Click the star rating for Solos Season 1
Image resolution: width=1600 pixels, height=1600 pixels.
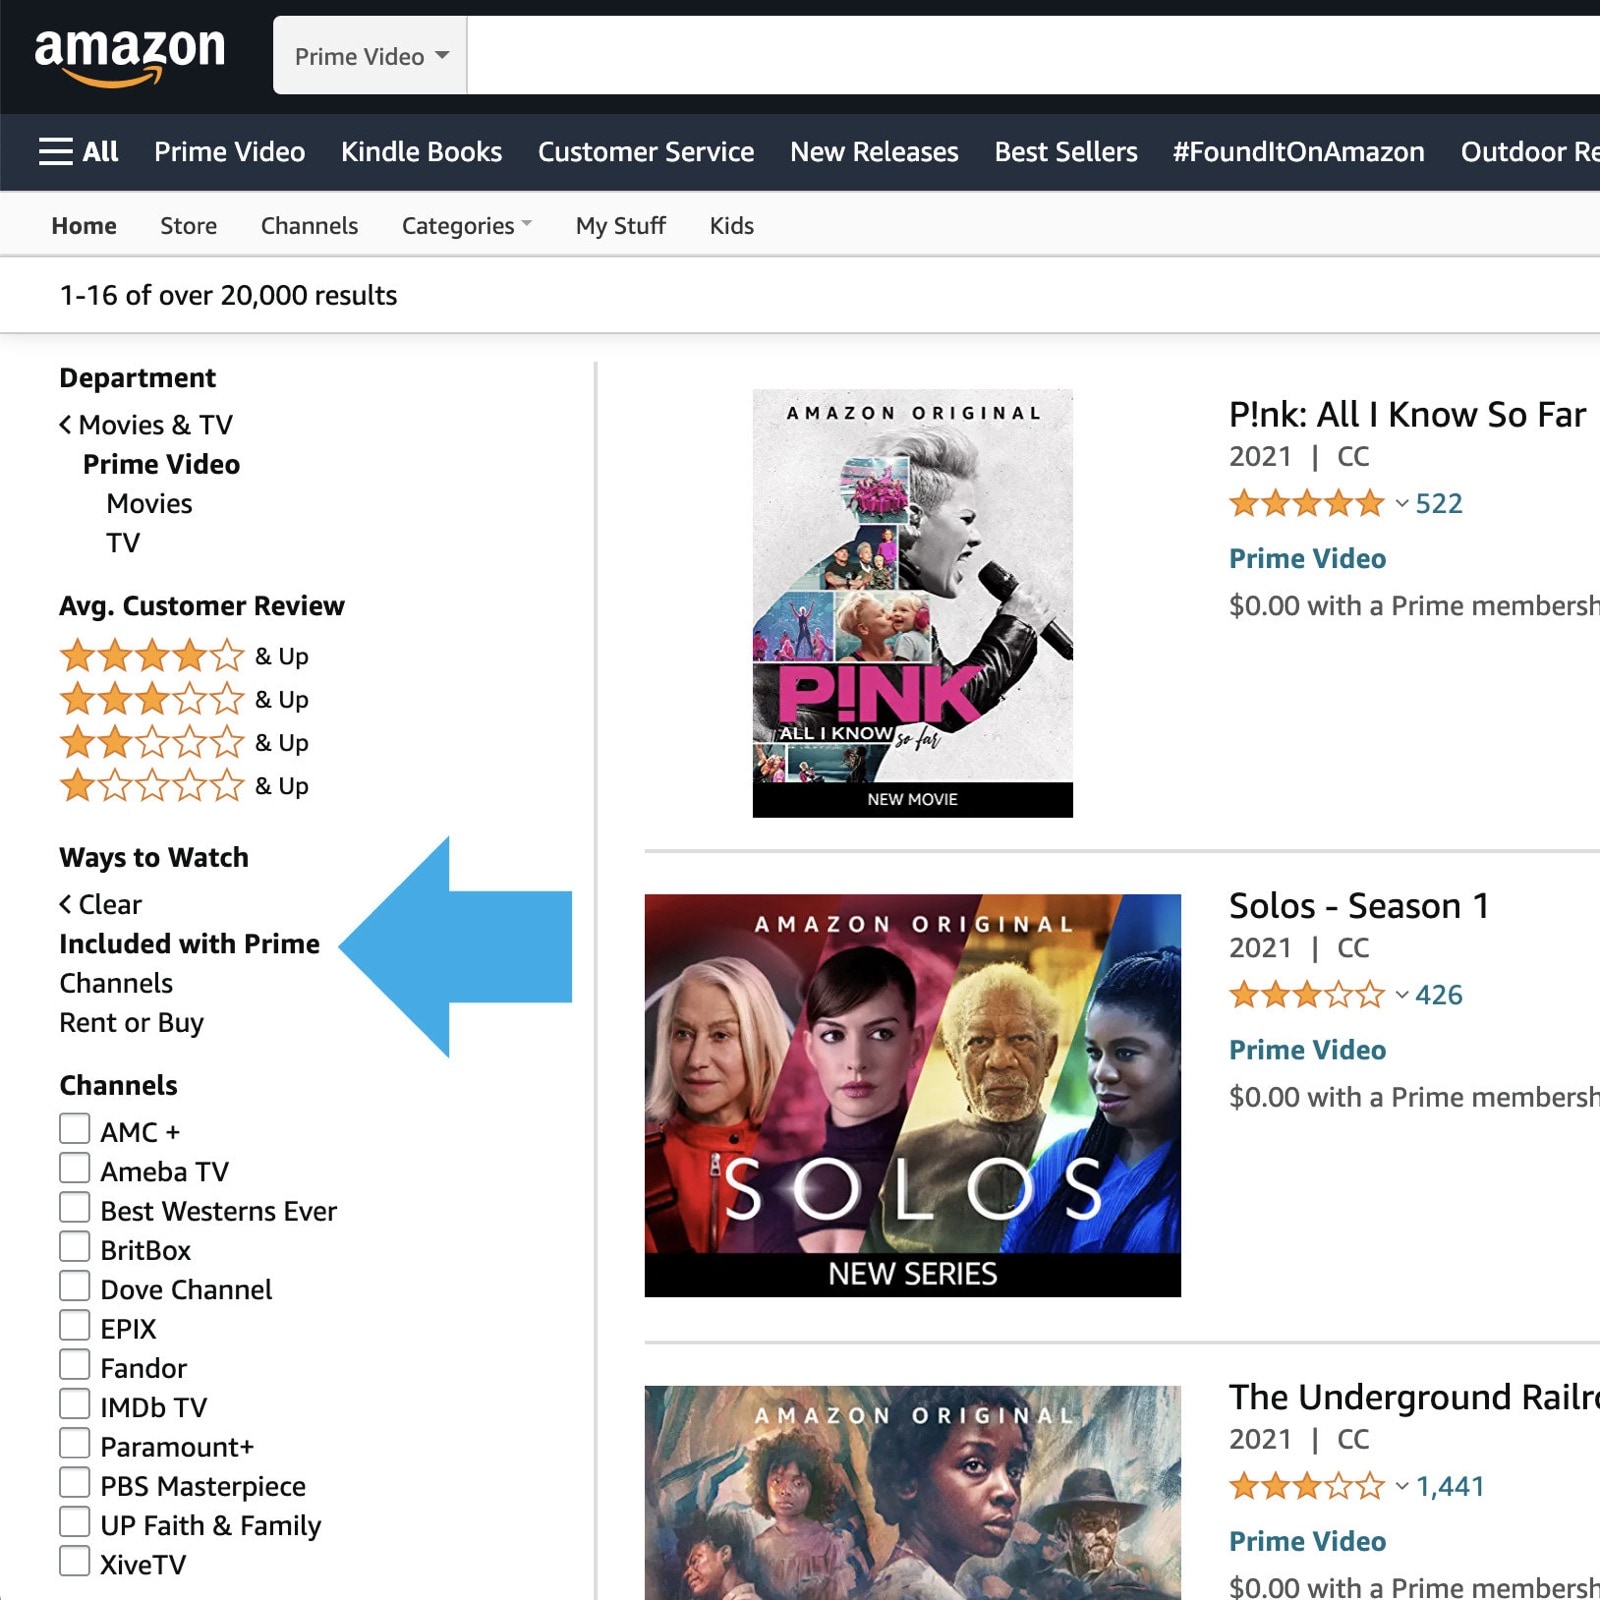[x=1305, y=995]
